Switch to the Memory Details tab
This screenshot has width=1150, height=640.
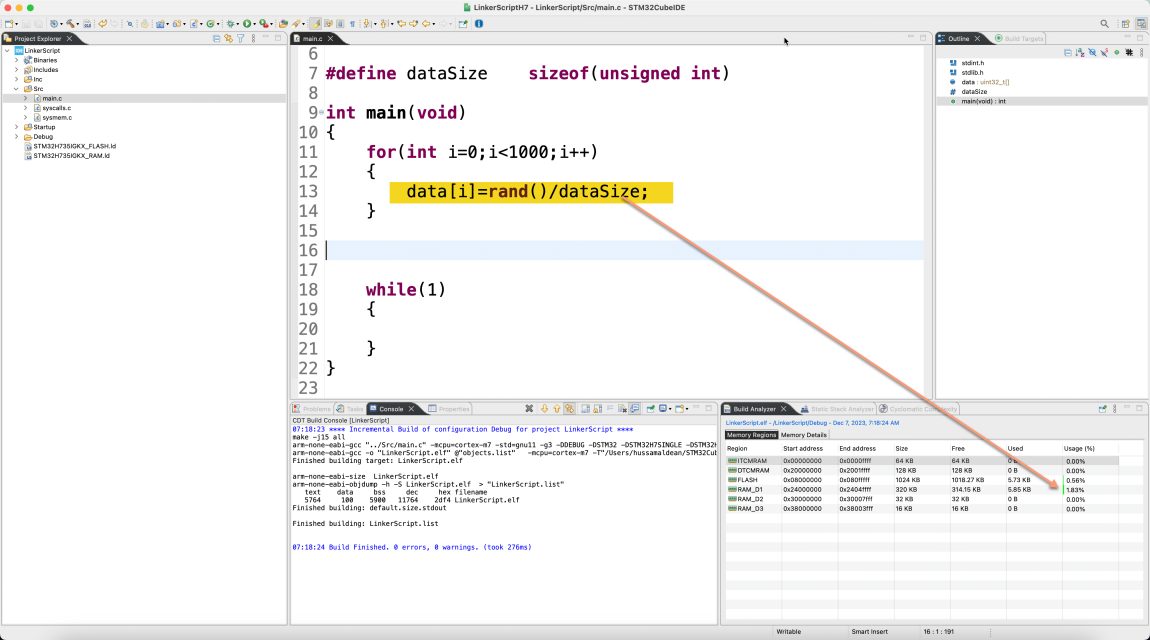pyautogui.click(x=804, y=434)
